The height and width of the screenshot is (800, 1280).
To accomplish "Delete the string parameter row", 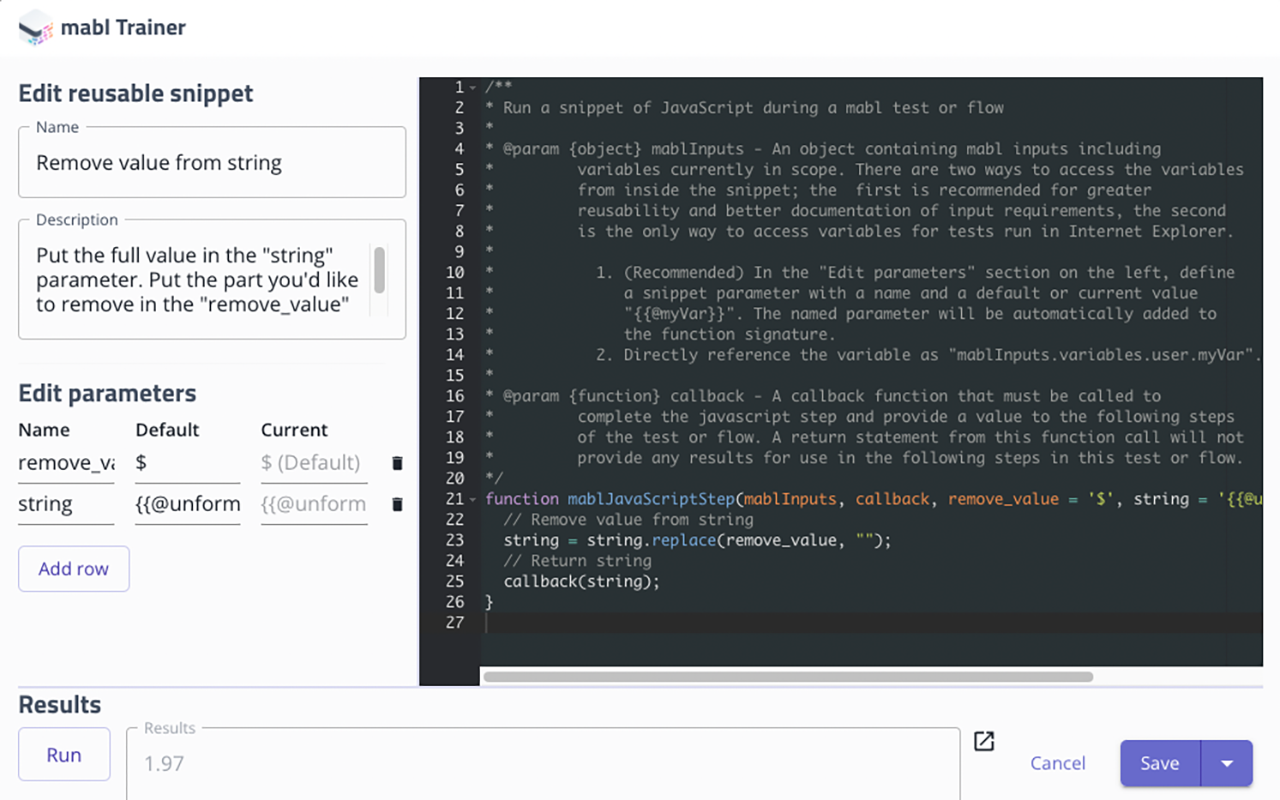I will (x=397, y=504).
